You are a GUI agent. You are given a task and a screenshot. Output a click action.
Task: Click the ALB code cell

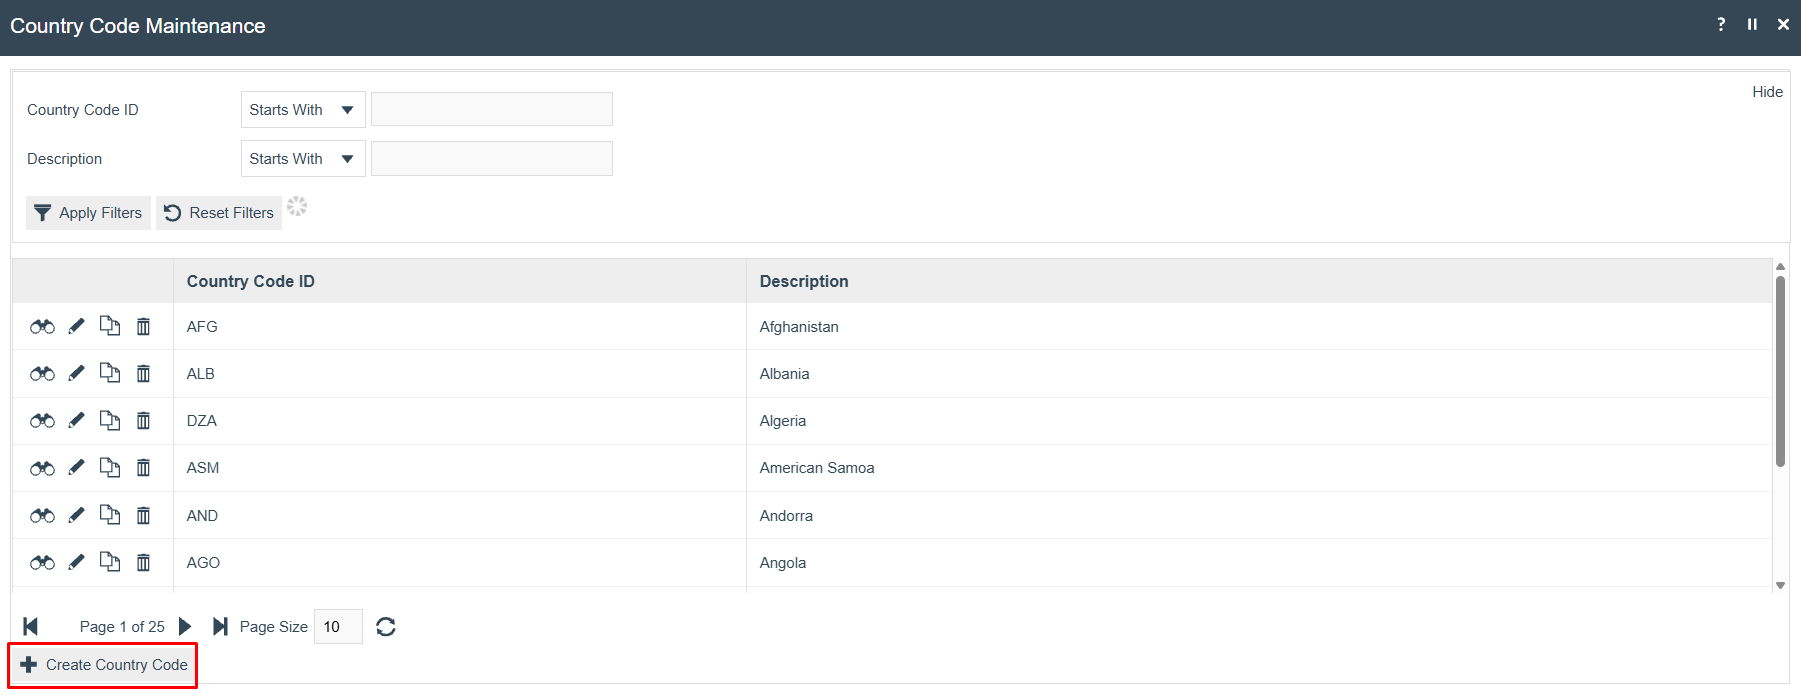(x=460, y=374)
